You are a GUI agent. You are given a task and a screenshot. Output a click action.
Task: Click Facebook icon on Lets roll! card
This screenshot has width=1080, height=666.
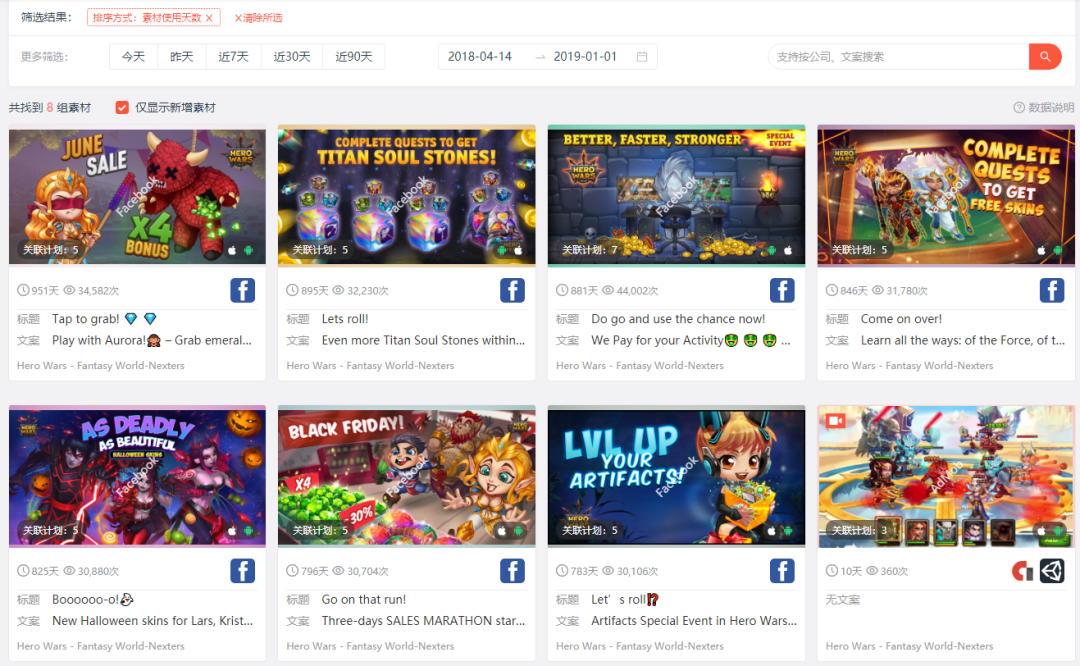[512, 290]
